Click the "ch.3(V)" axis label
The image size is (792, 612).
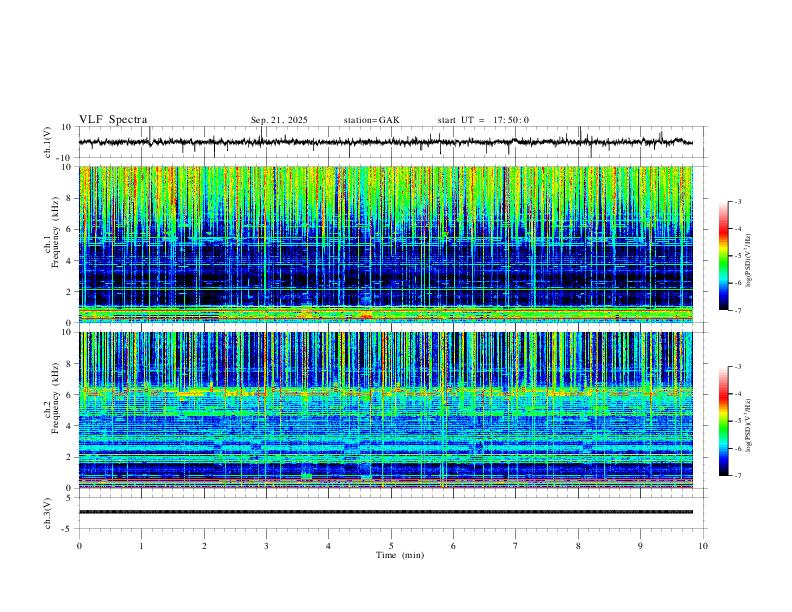[48, 513]
